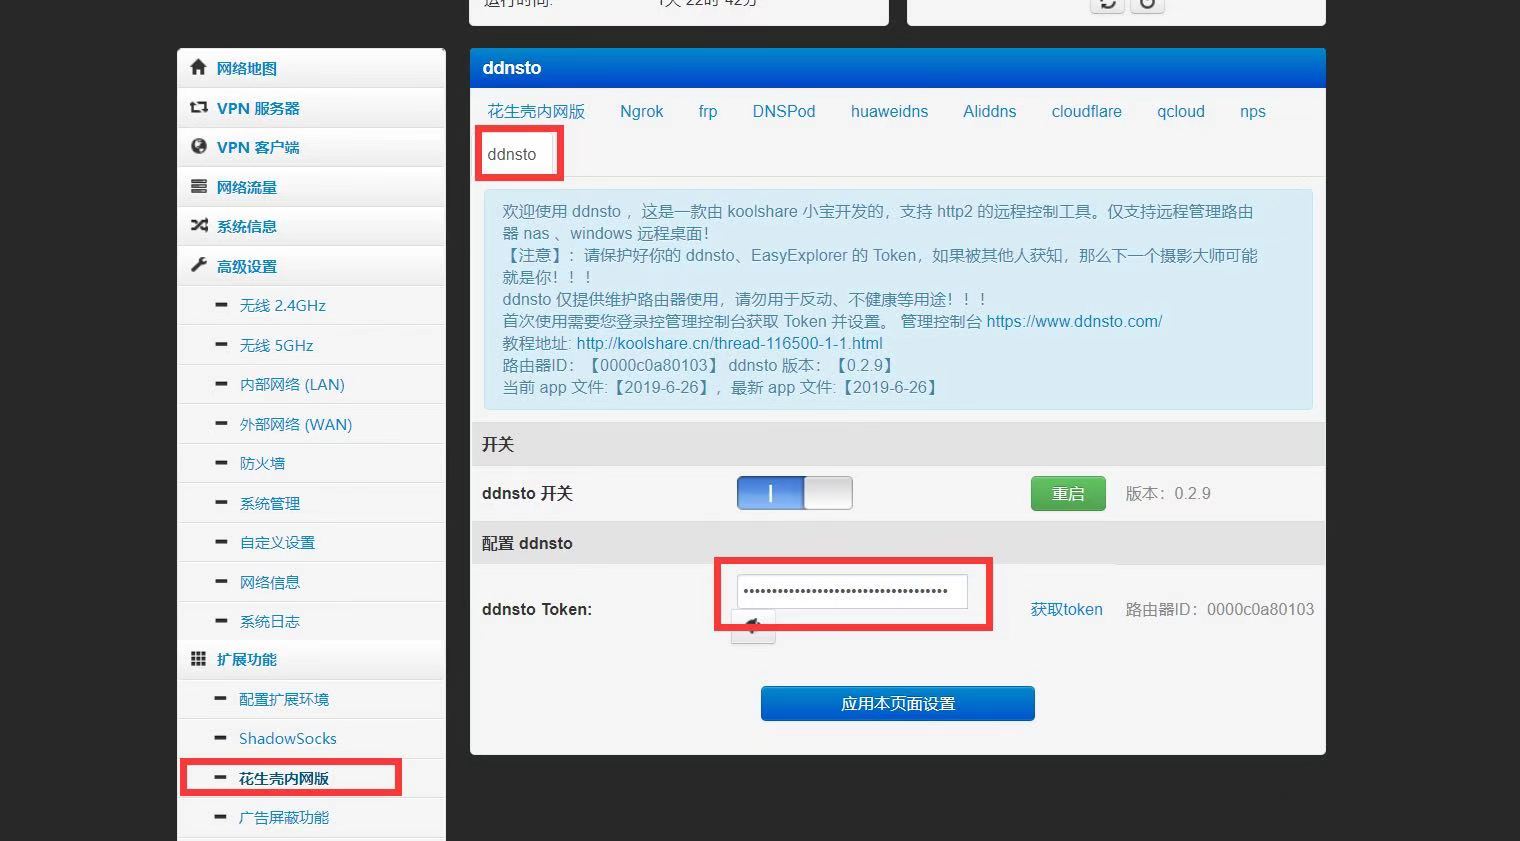Click the home icon beside 网络地图
This screenshot has width=1520, height=841.
click(198, 68)
